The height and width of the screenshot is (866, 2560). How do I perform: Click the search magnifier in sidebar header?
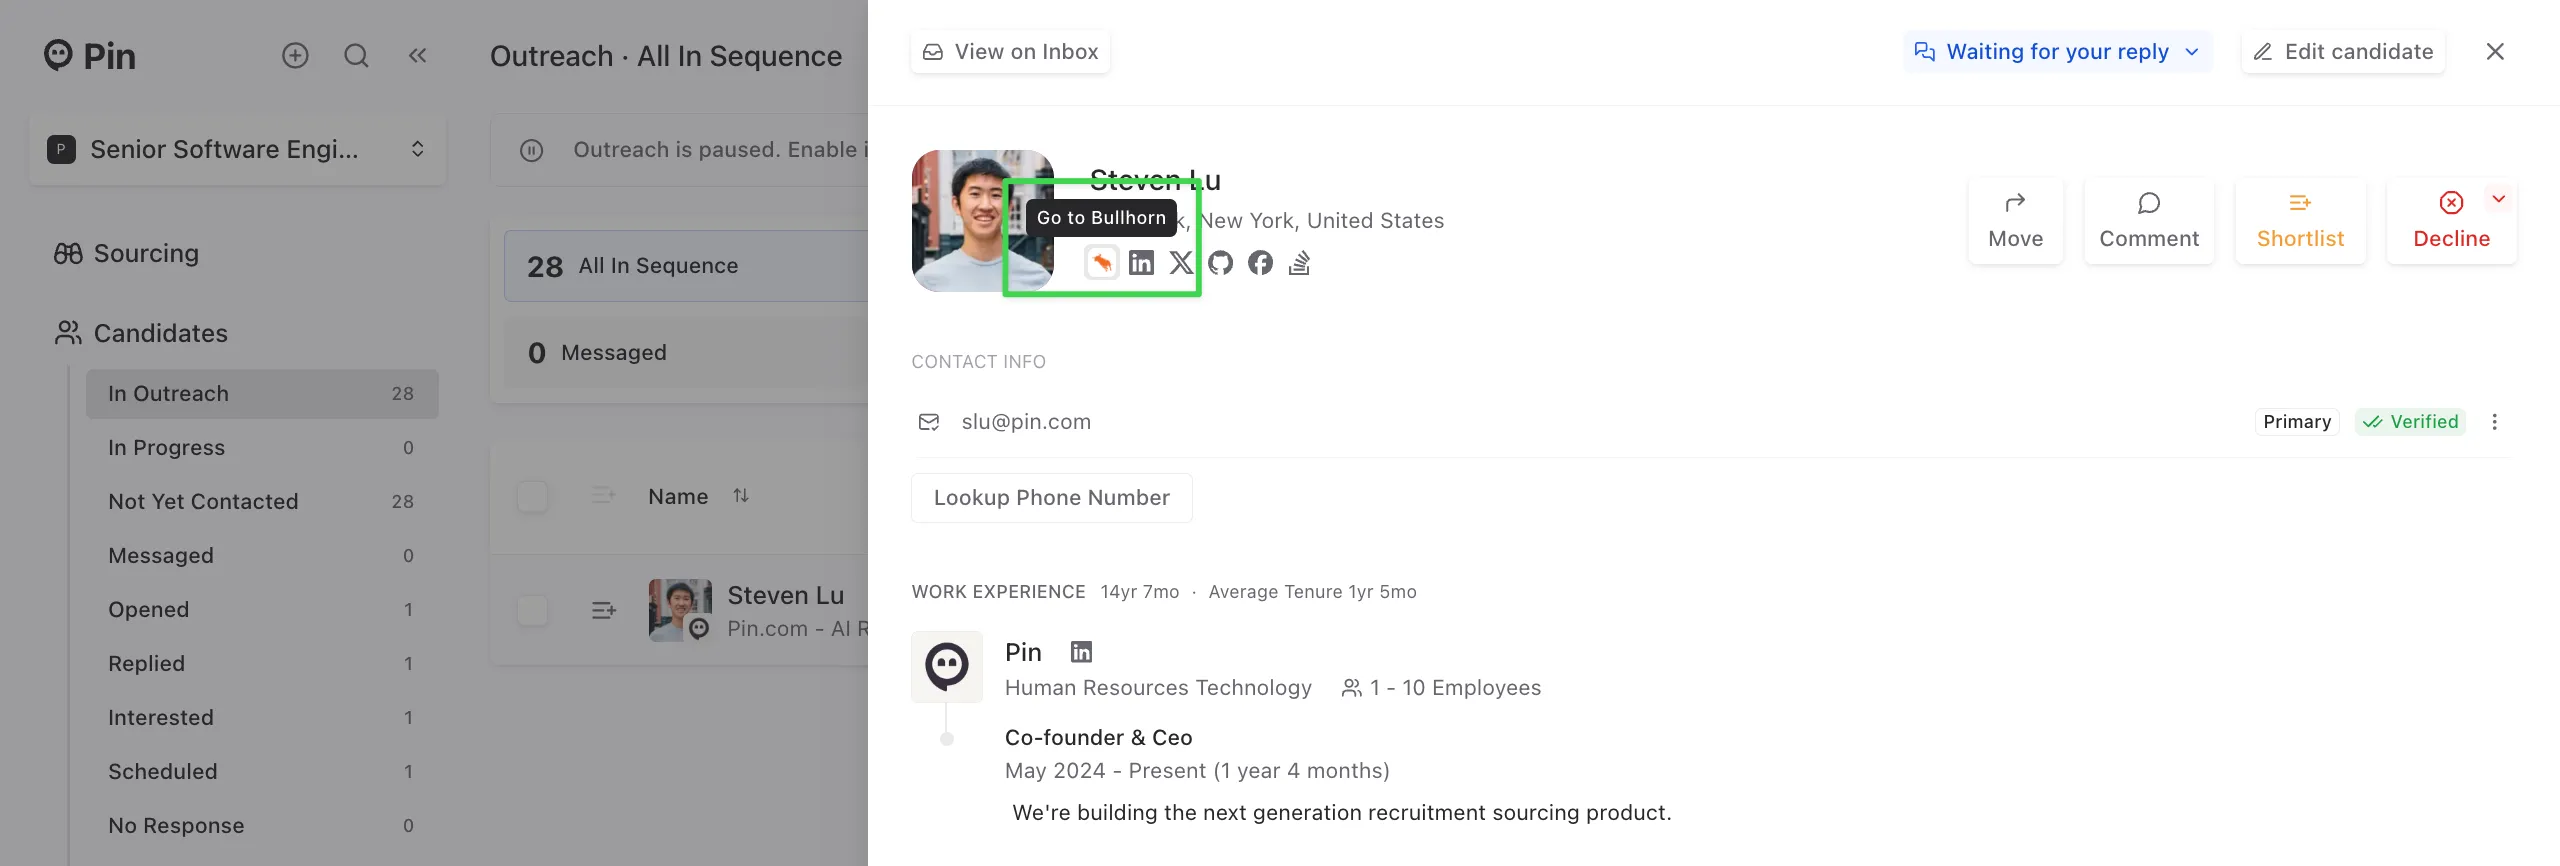coord(356,55)
